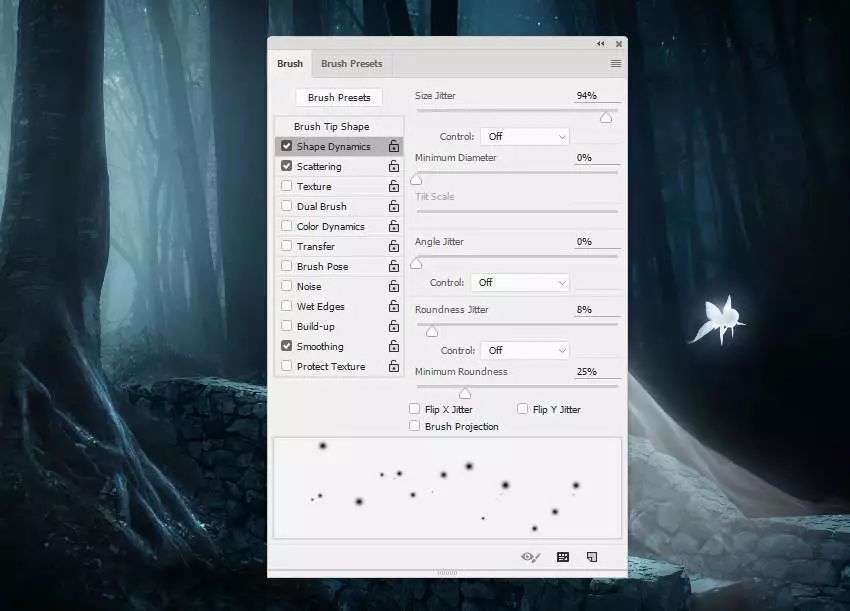
Task: Disable the Smoothing checkbox
Action: (x=287, y=346)
